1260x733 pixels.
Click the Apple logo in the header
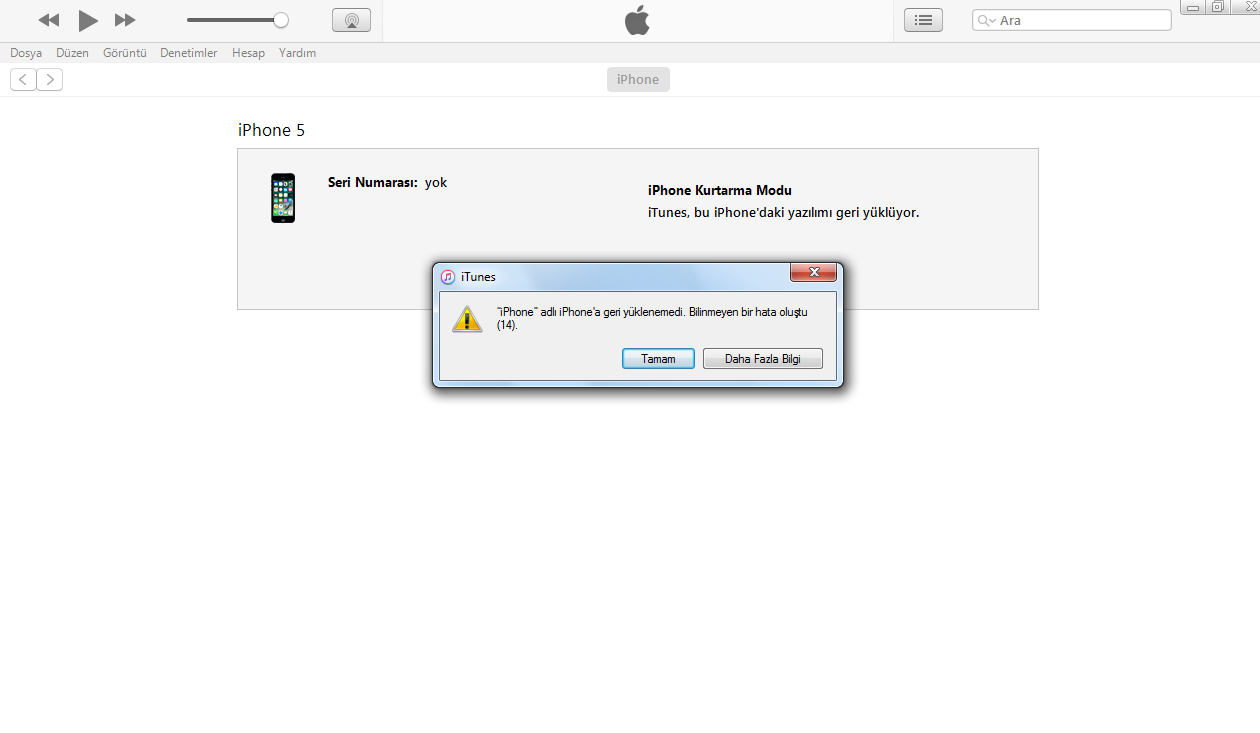pyautogui.click(x=637, y=19)
